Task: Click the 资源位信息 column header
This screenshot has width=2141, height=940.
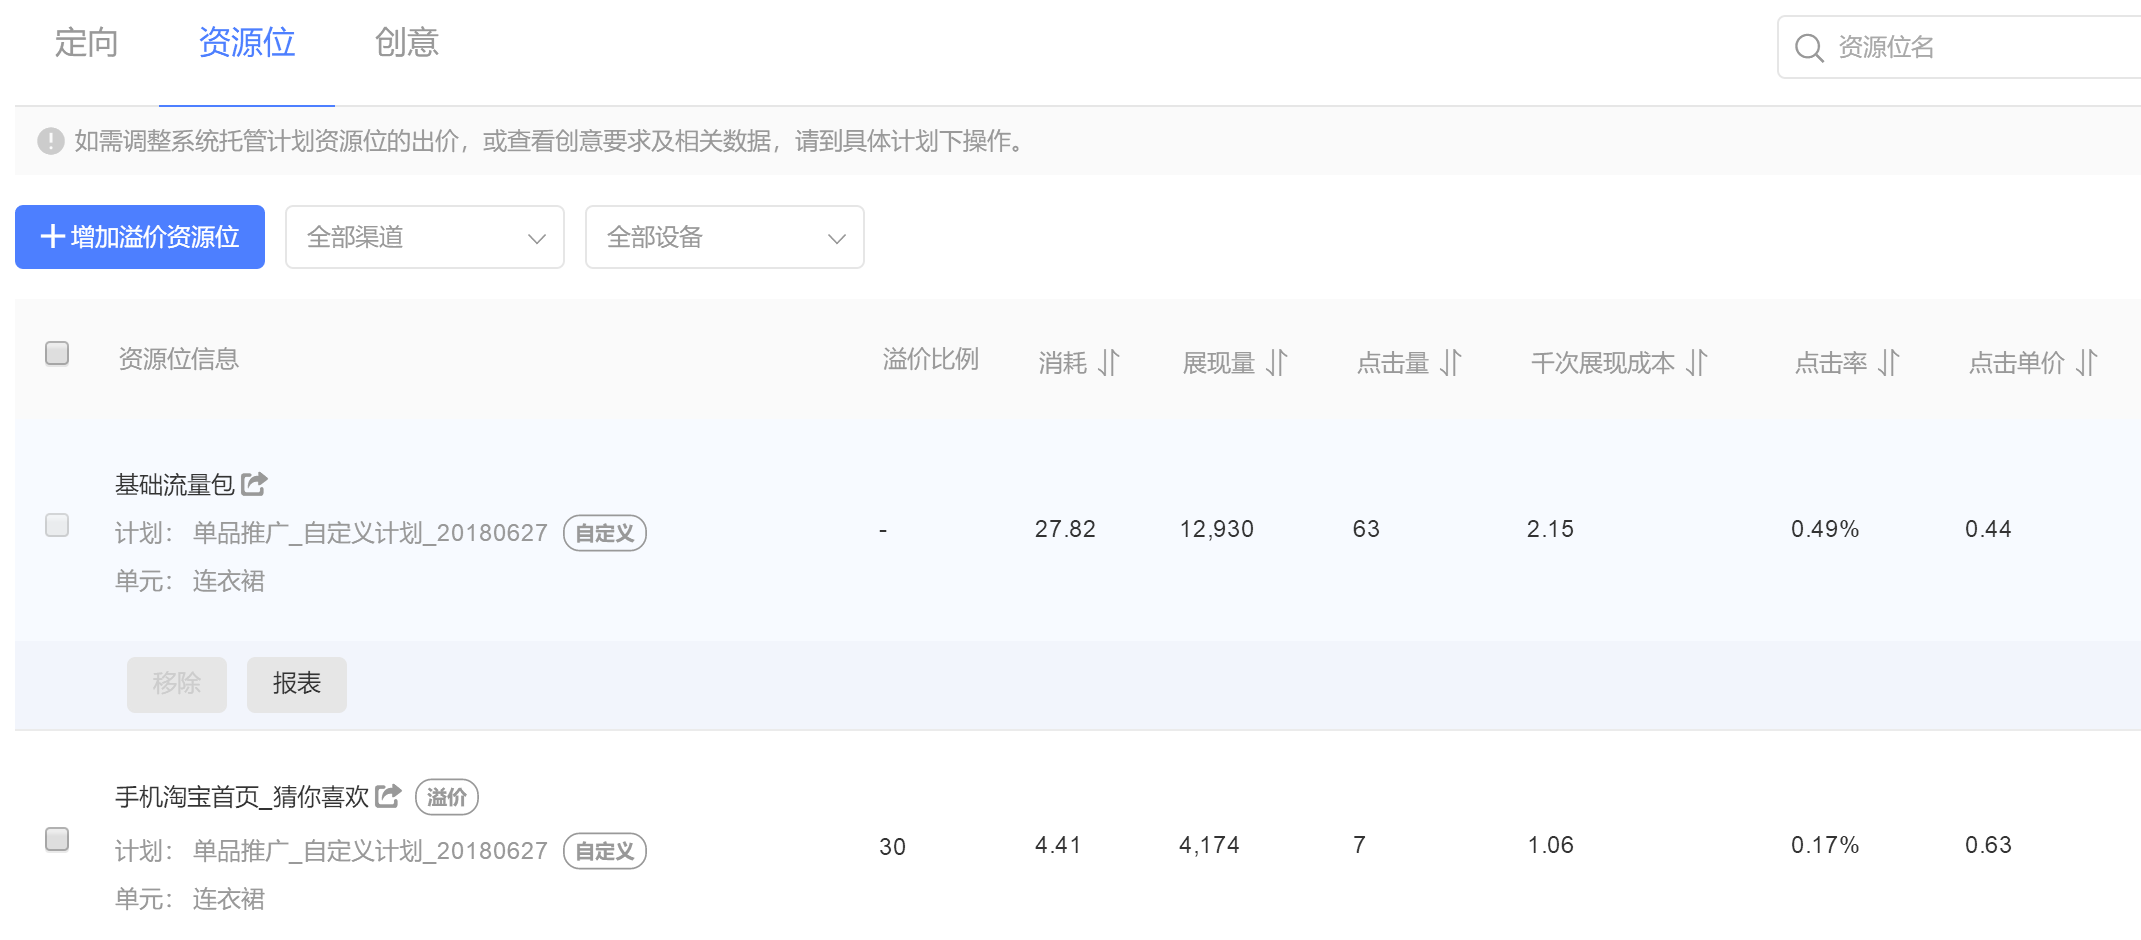Action: click(x=178, y=359)
